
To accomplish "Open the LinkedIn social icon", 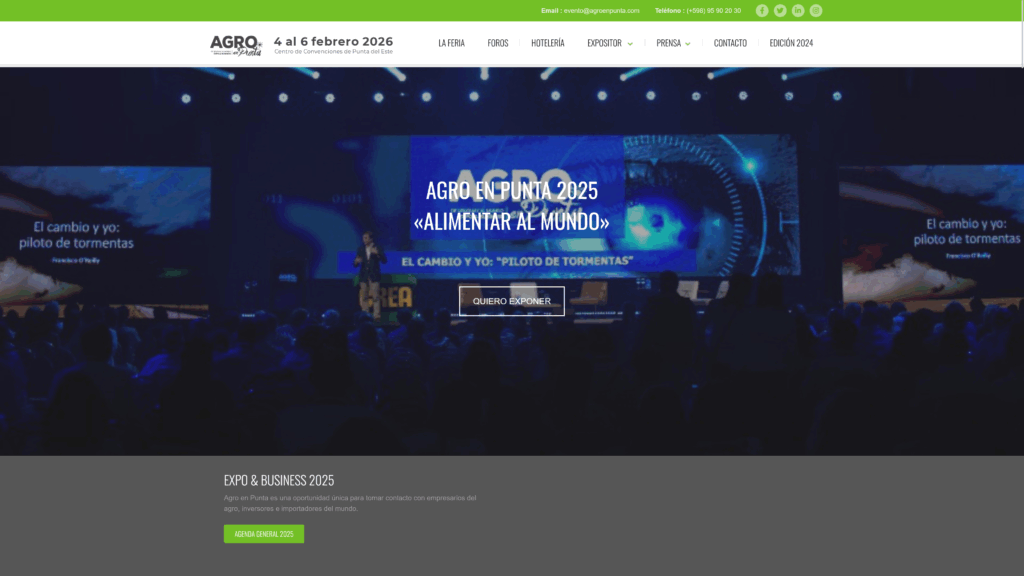I will pos(798,10).
